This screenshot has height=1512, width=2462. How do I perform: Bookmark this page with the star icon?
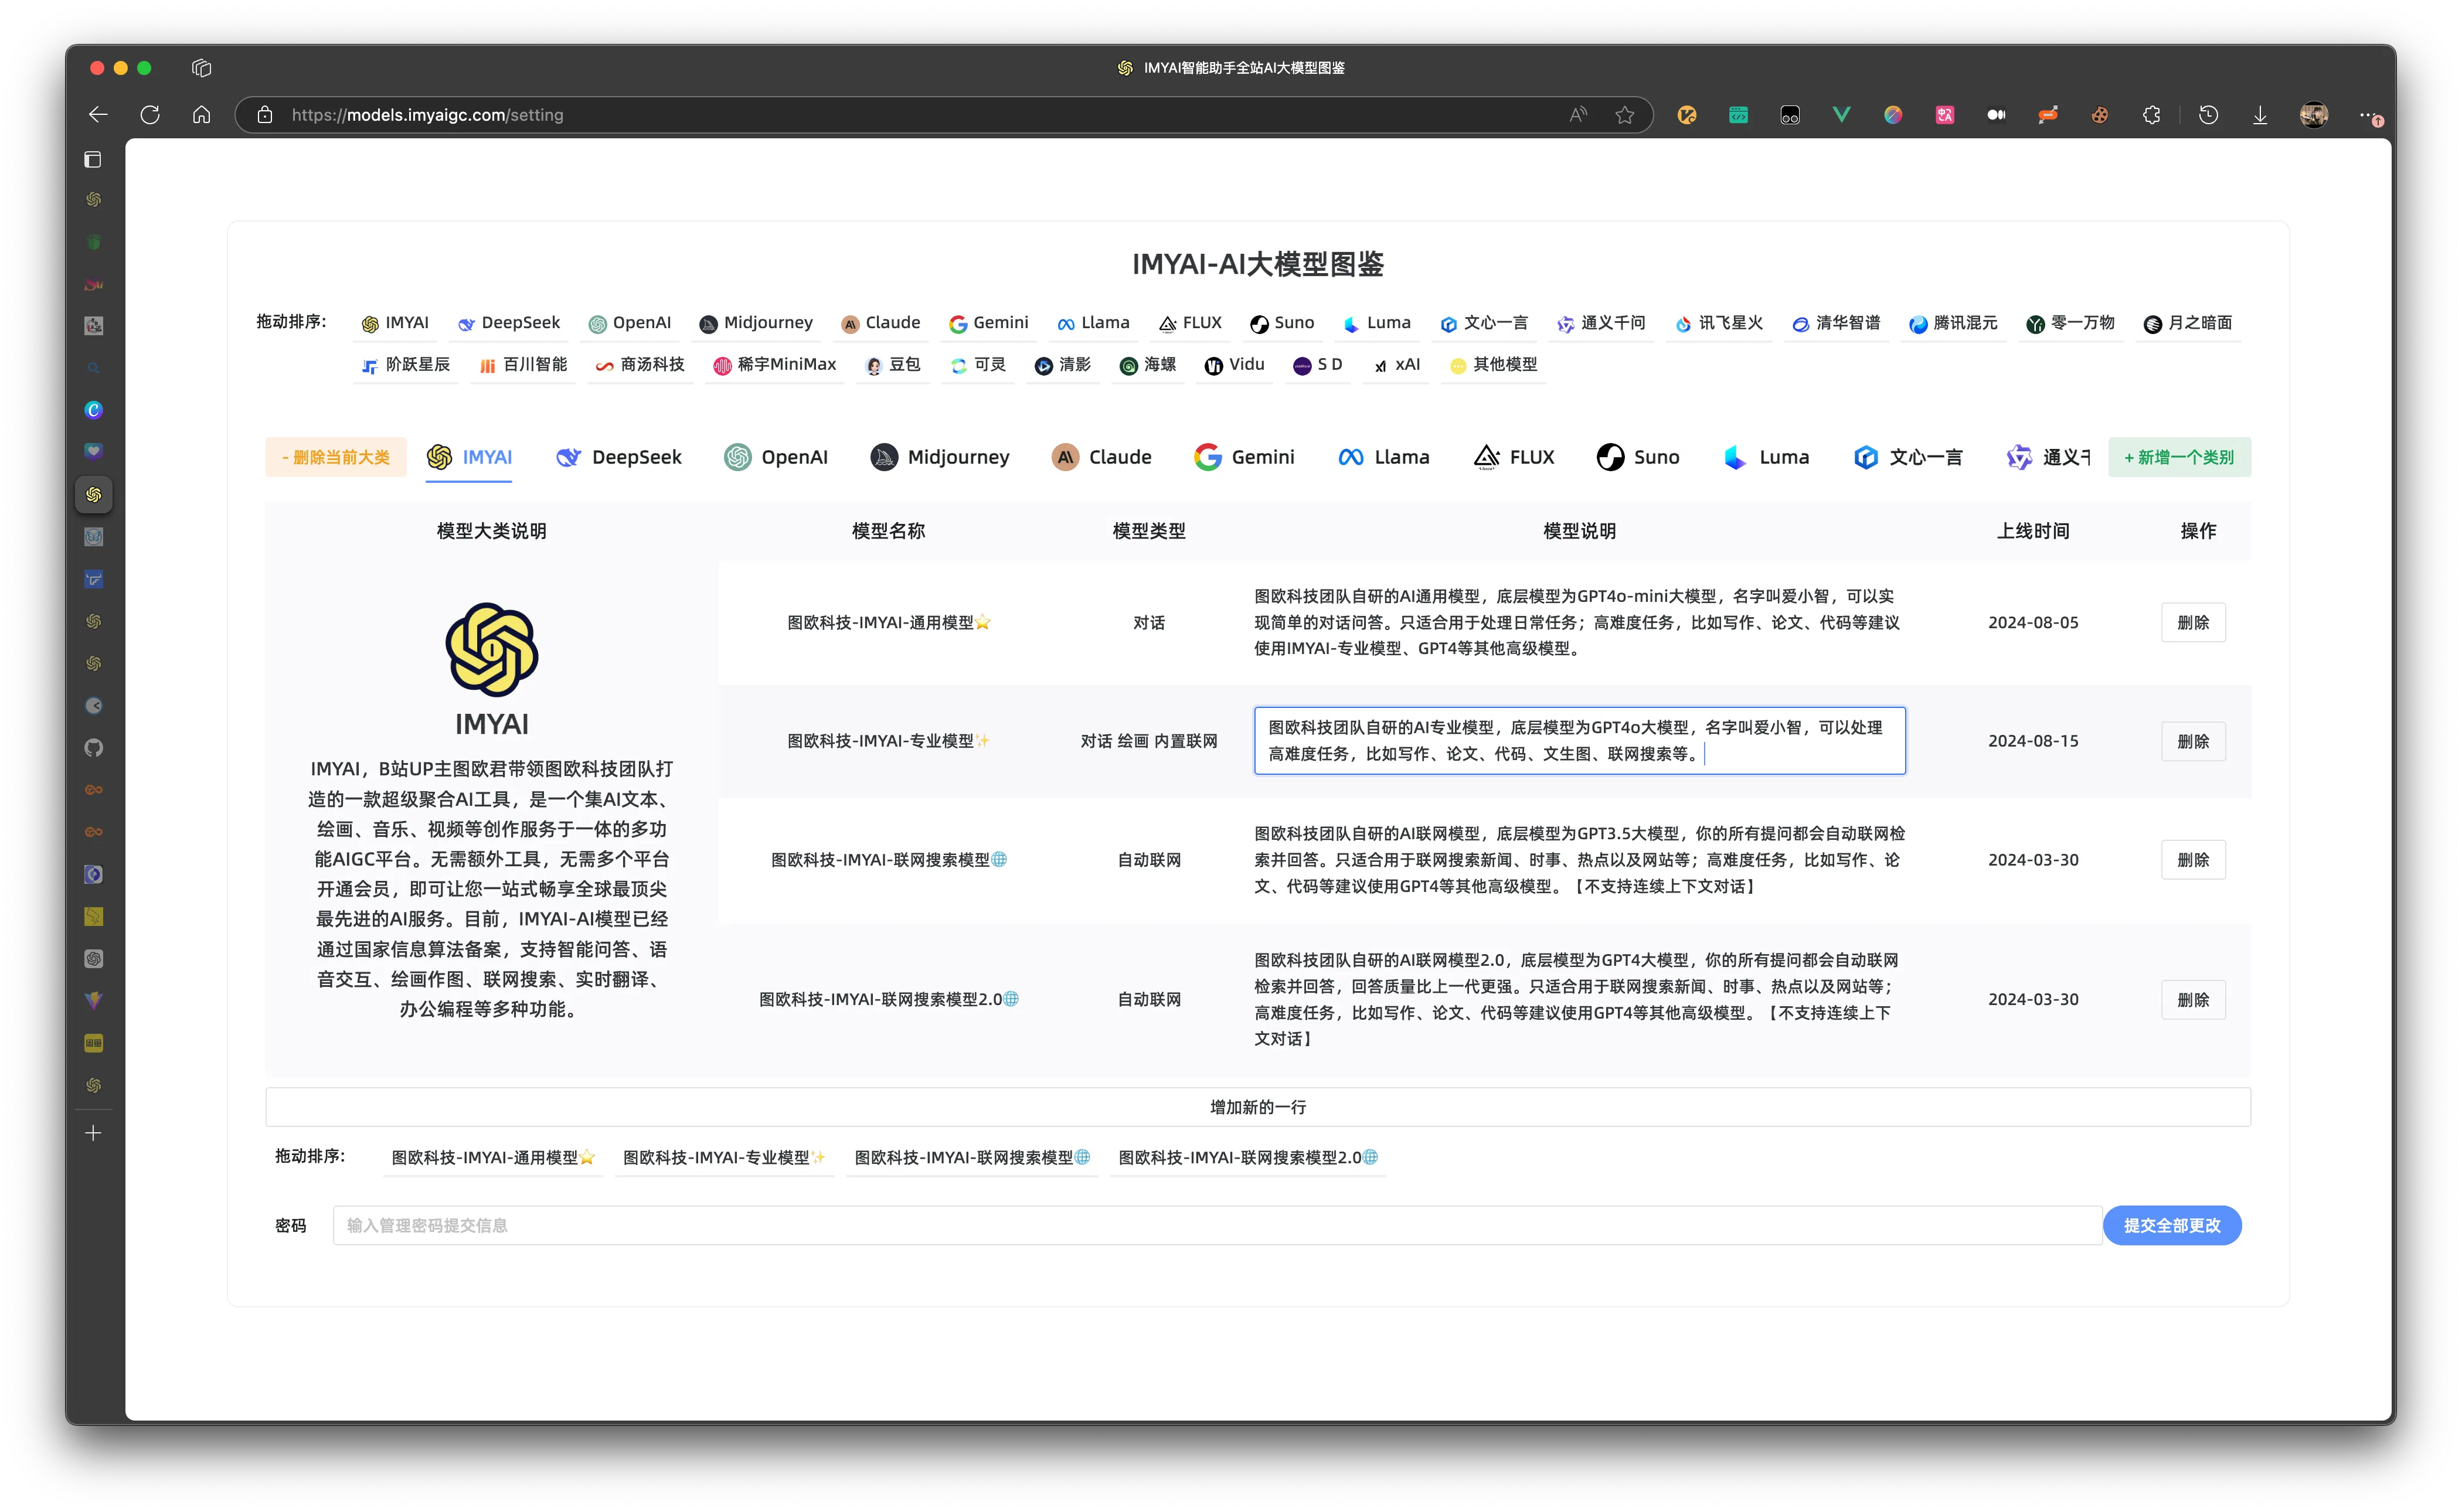1625,115
